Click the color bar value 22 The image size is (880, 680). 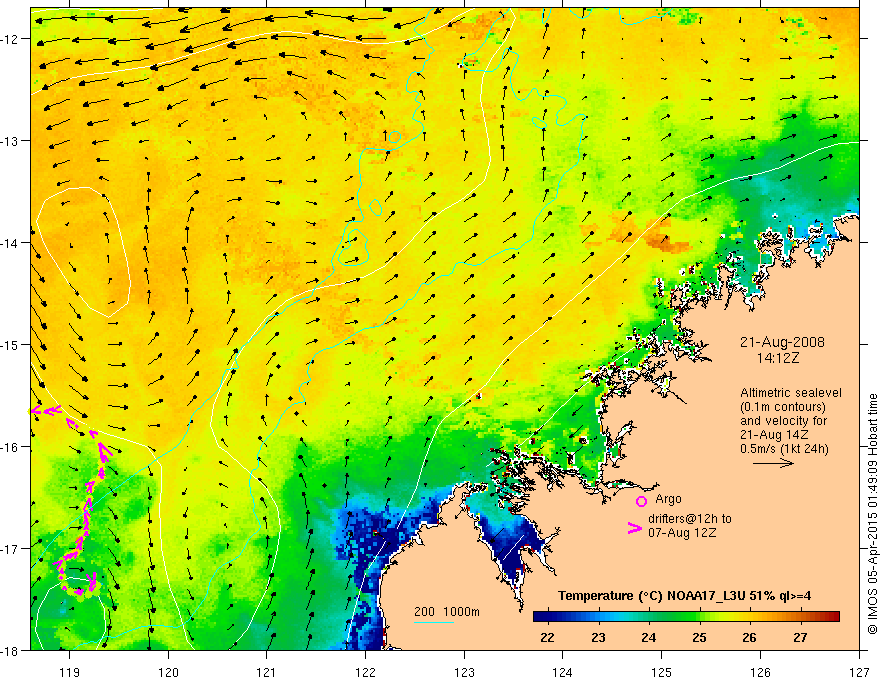coord(547,637)
